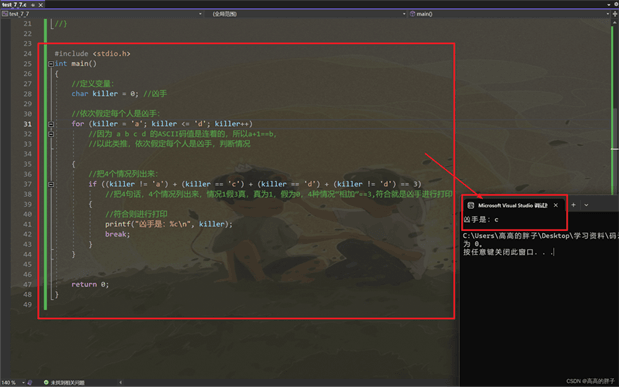Image resolution: width=619 pixels, height=387 pixels.
Task: Click the purple IntelliCode icon in status bar
Action: (x=30, y=382)
